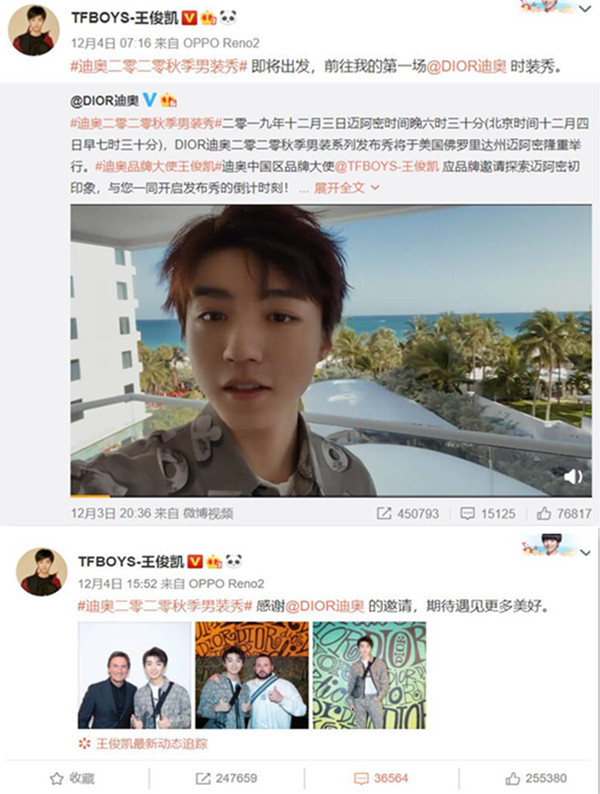Like the quoted Dior post with 76817
The width and height of the screenshot is (600, 794).
tap(564, 513)
